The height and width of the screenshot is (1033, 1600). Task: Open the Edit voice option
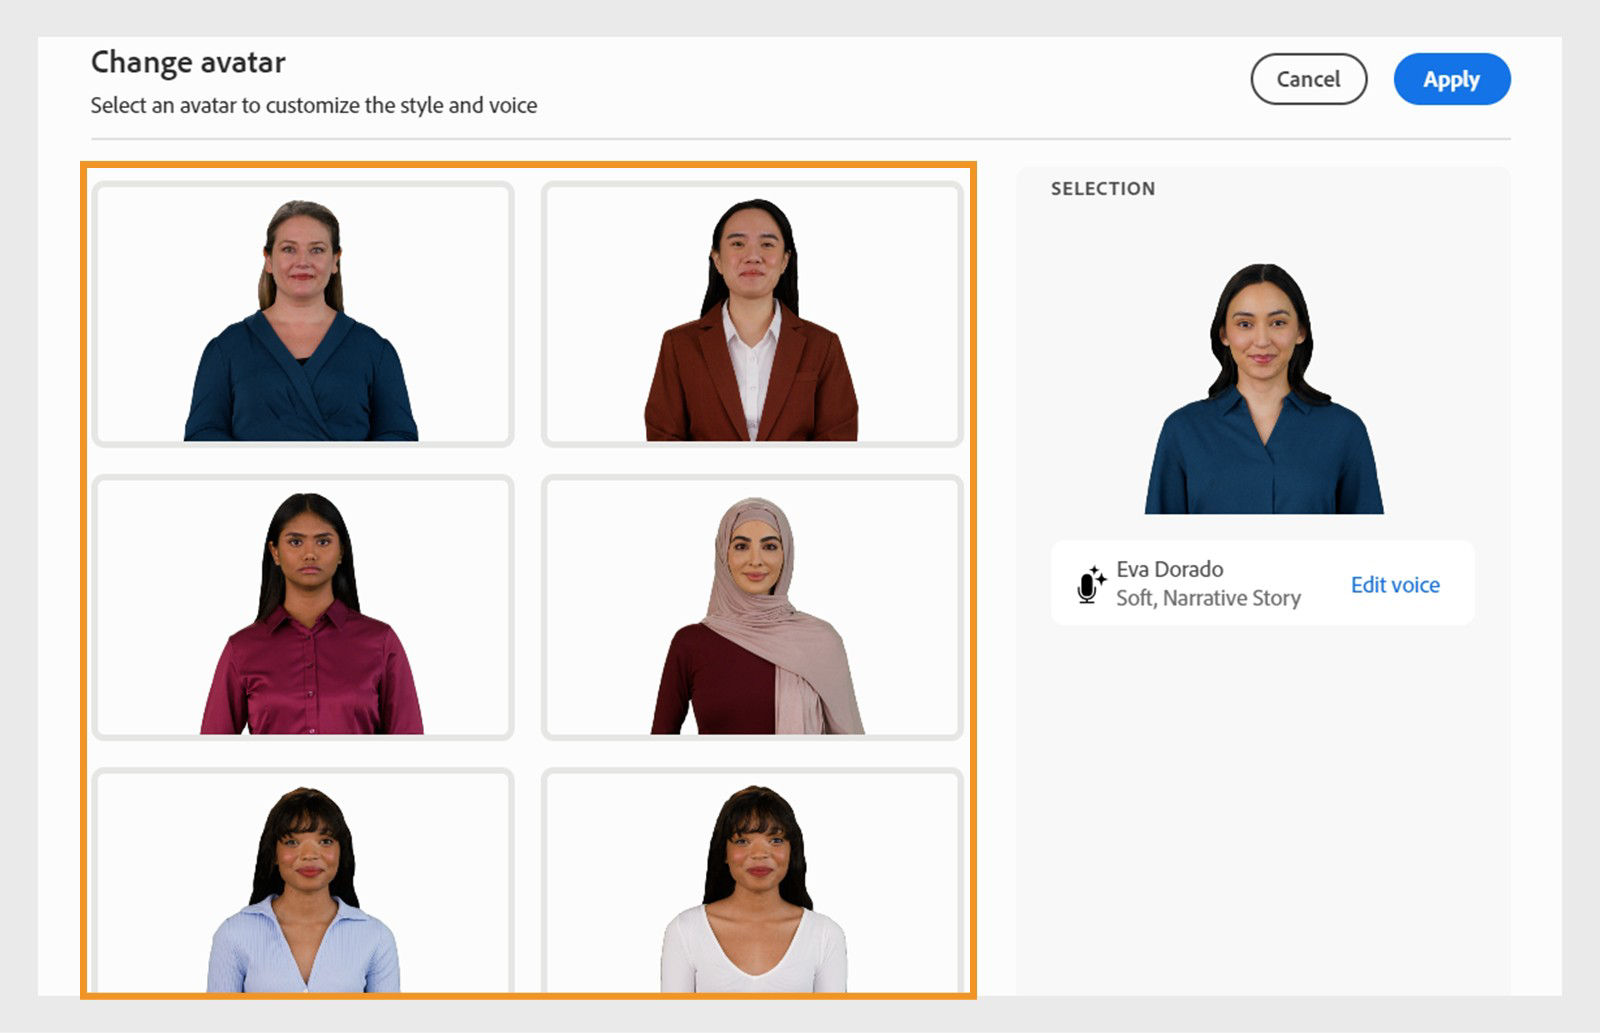[x=1395, y=585]
